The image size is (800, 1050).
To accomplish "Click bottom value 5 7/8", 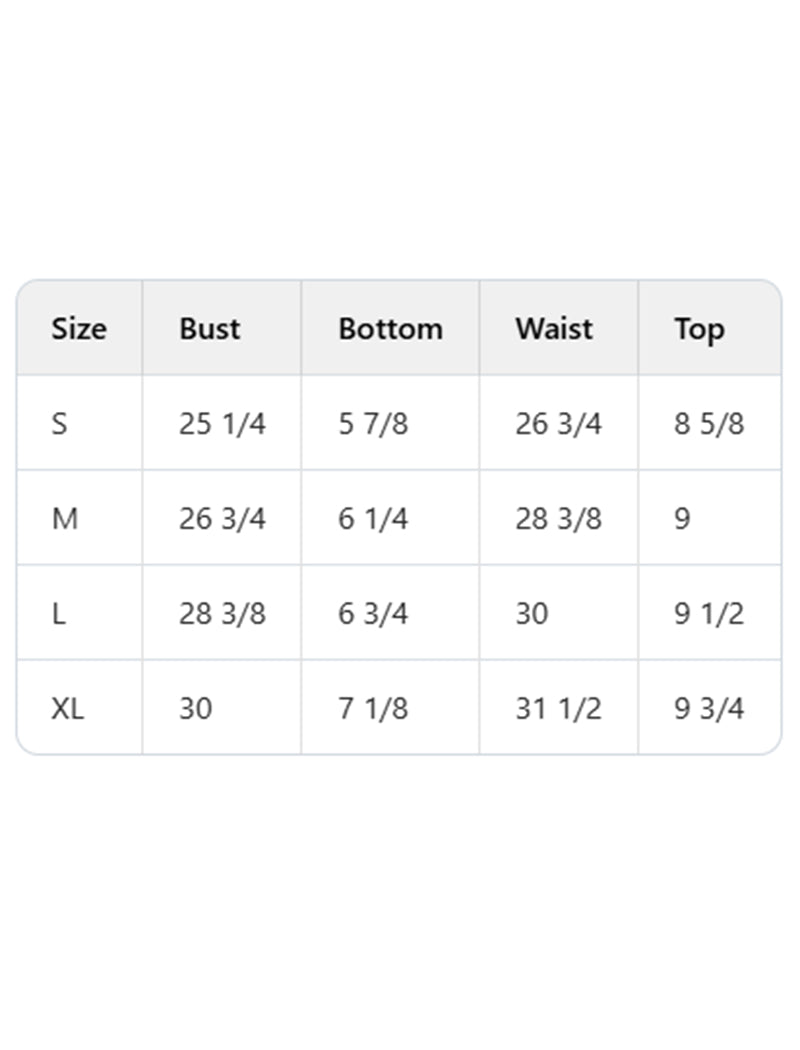I will 373,424.
